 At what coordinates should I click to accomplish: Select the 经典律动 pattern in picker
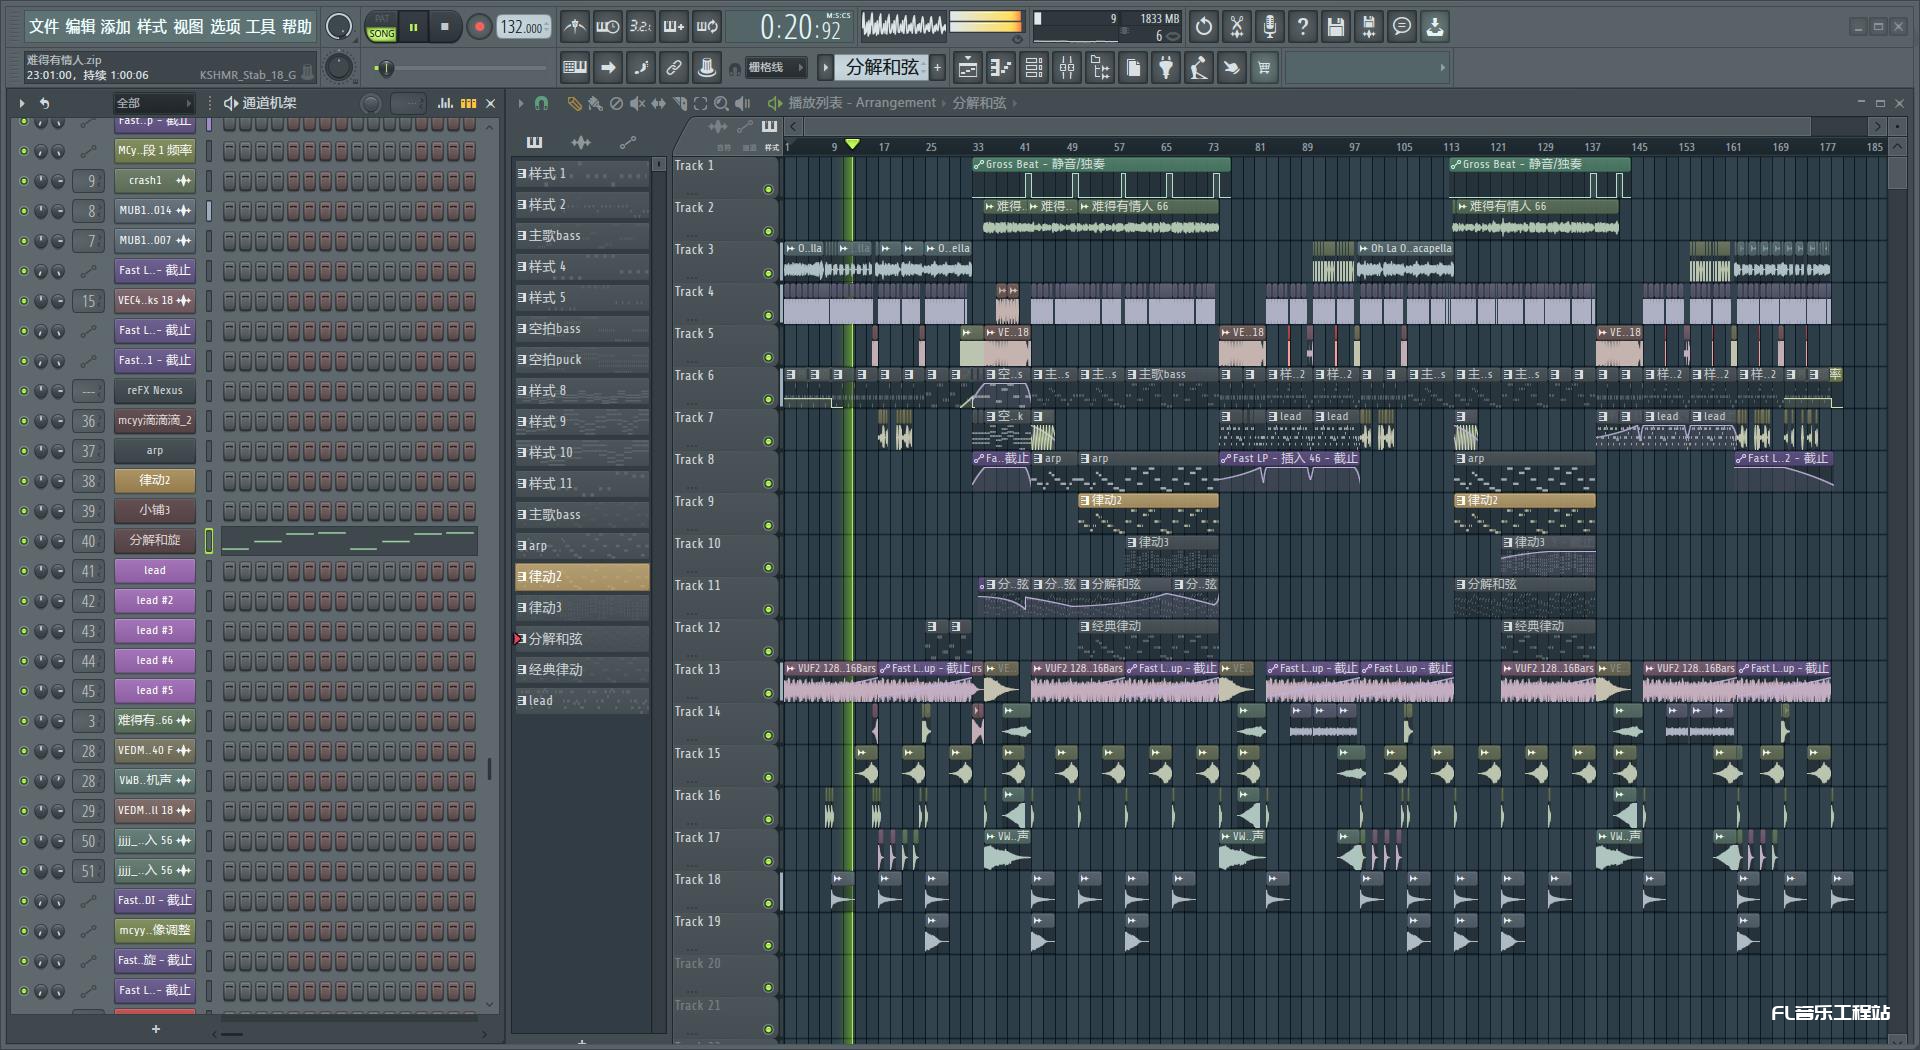pos(581,670)
